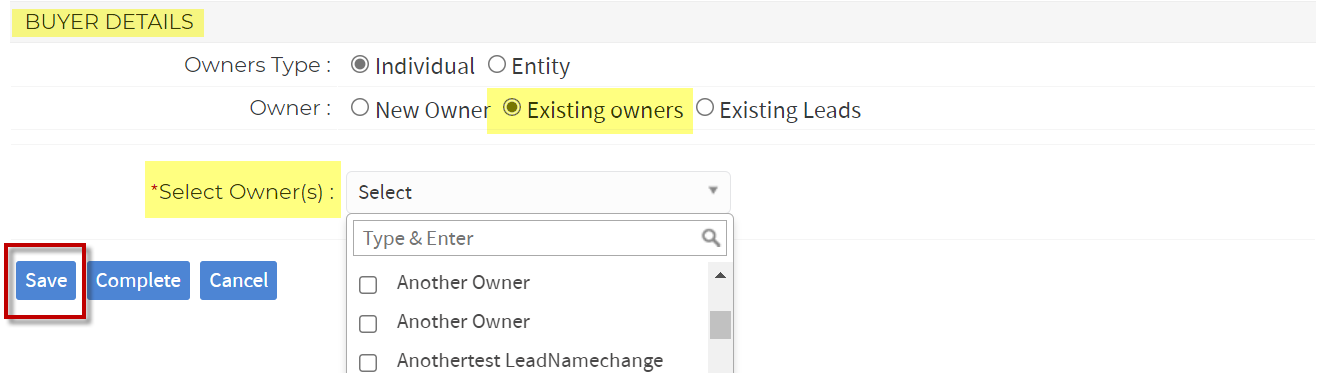Click the owner list scrollbar thumb
This screenshot has width=1320, height=373.
tap(720, 325)
